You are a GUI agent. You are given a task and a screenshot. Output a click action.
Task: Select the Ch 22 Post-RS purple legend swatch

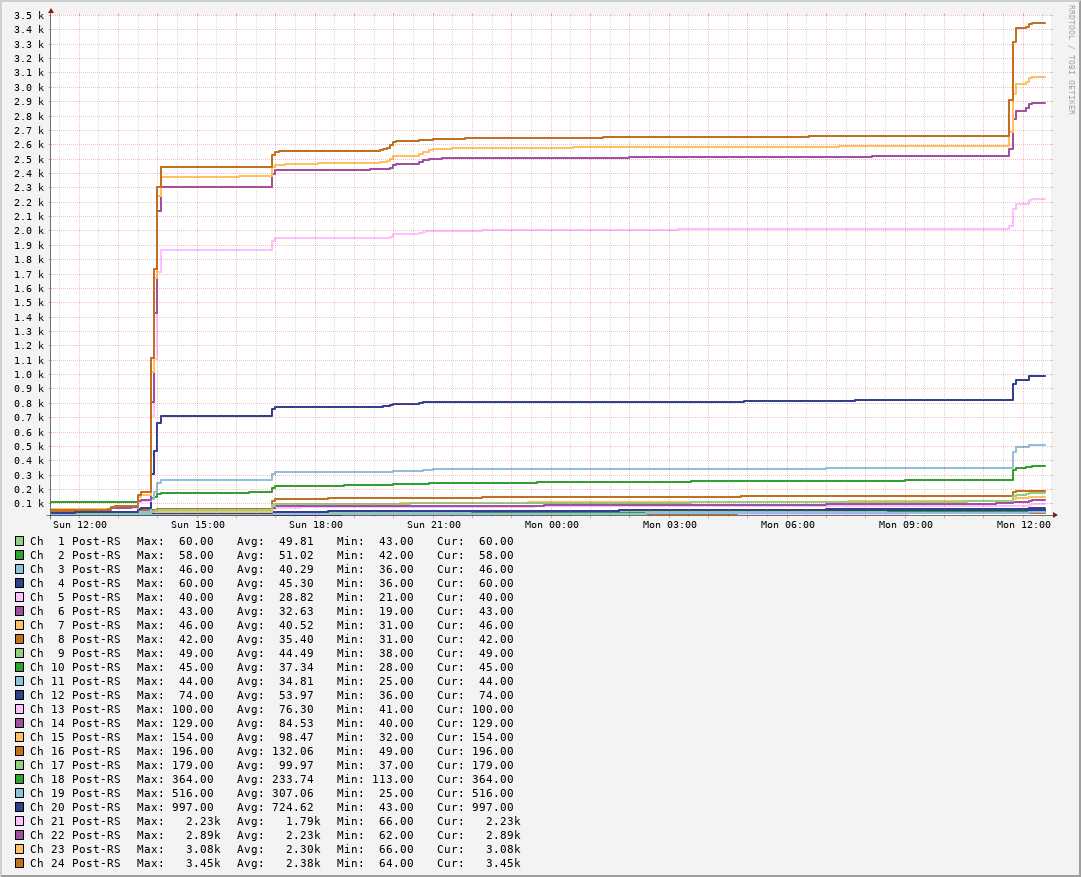19,835
